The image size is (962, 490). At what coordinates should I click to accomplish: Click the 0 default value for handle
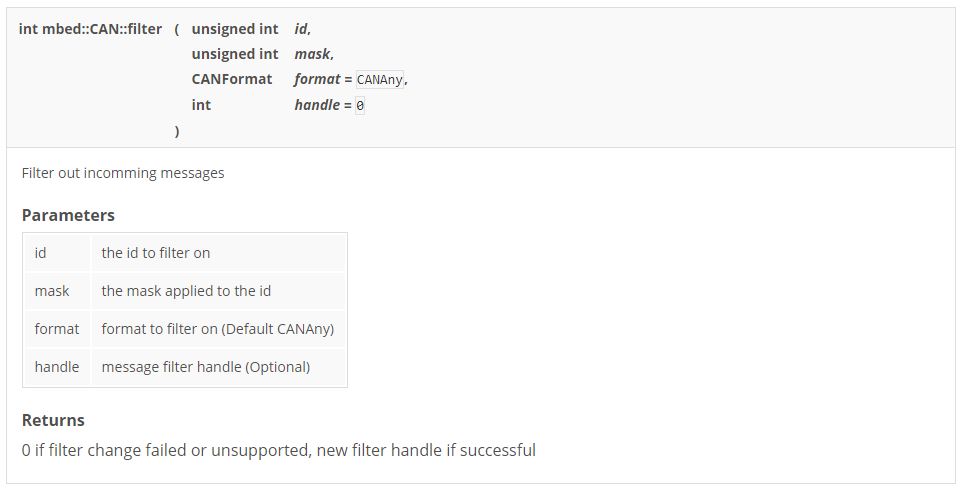point(360,105)
